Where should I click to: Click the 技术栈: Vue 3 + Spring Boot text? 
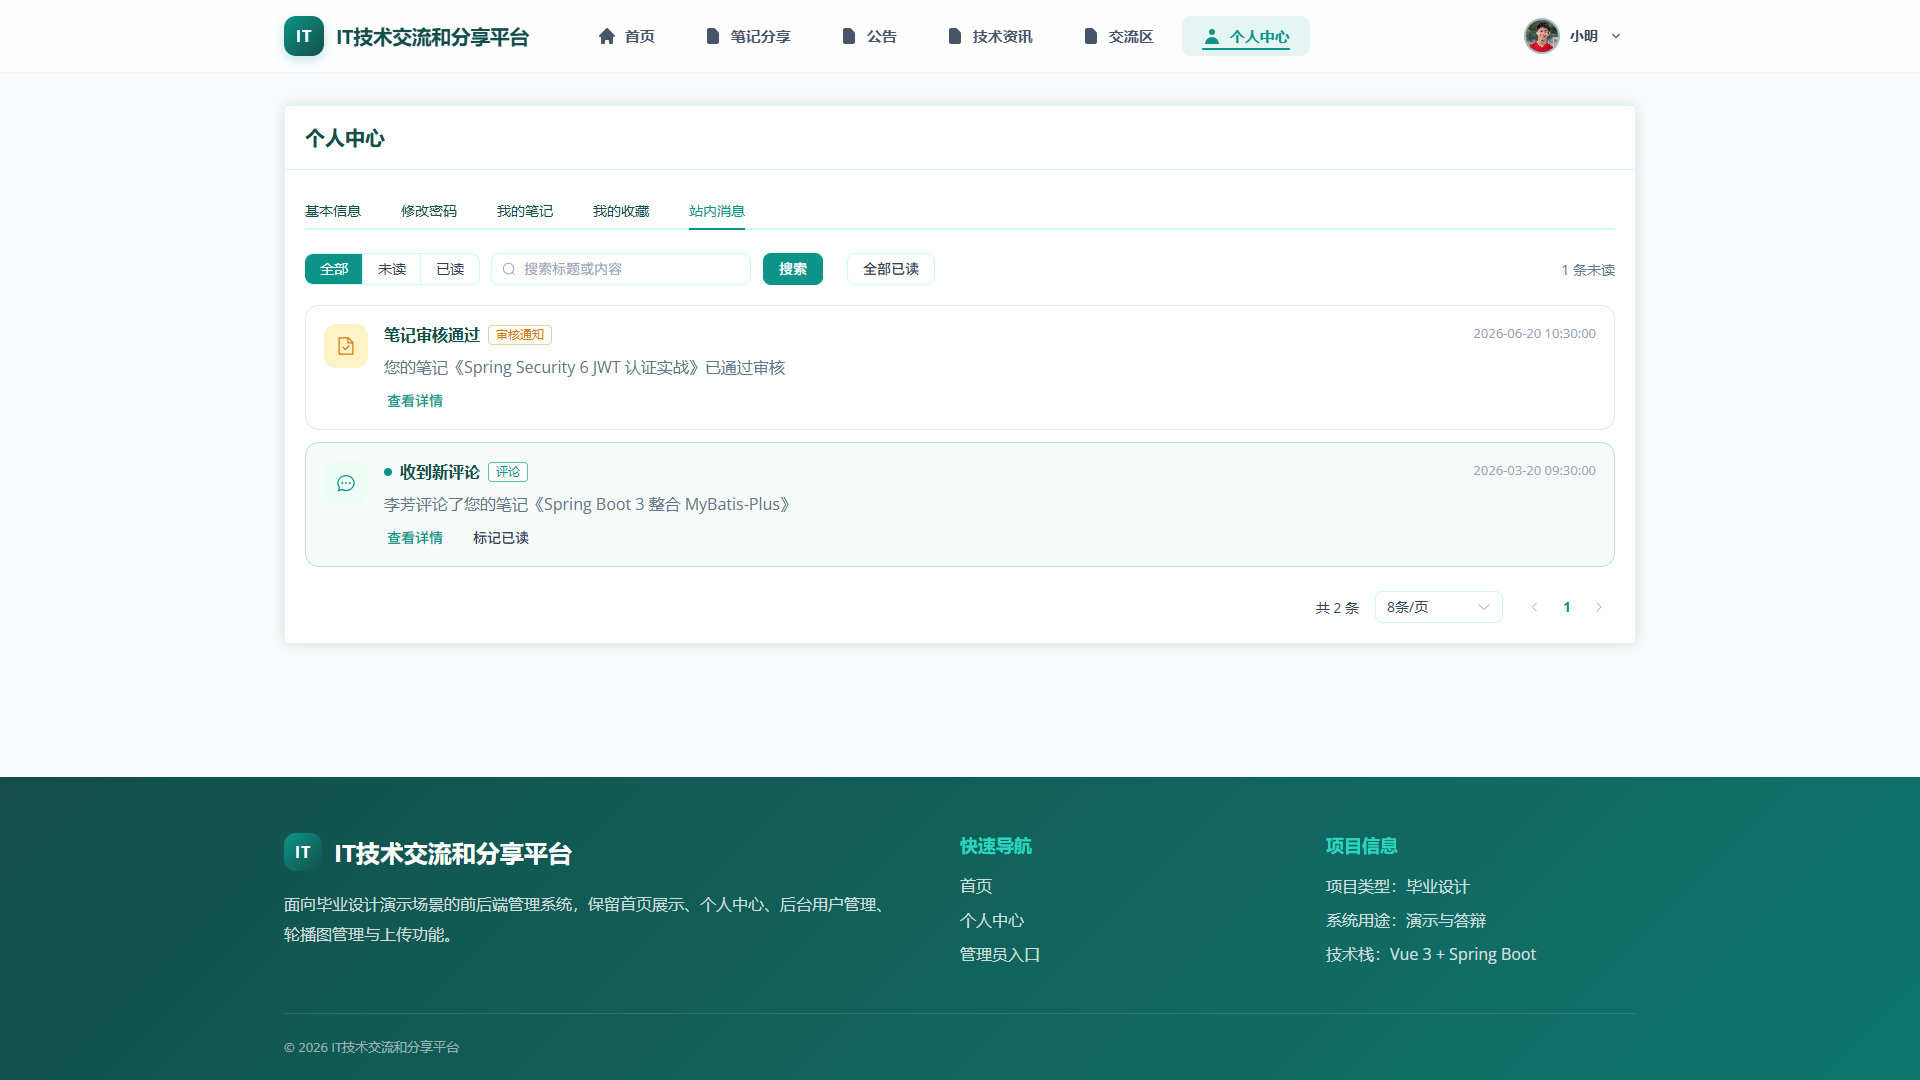1431,954
